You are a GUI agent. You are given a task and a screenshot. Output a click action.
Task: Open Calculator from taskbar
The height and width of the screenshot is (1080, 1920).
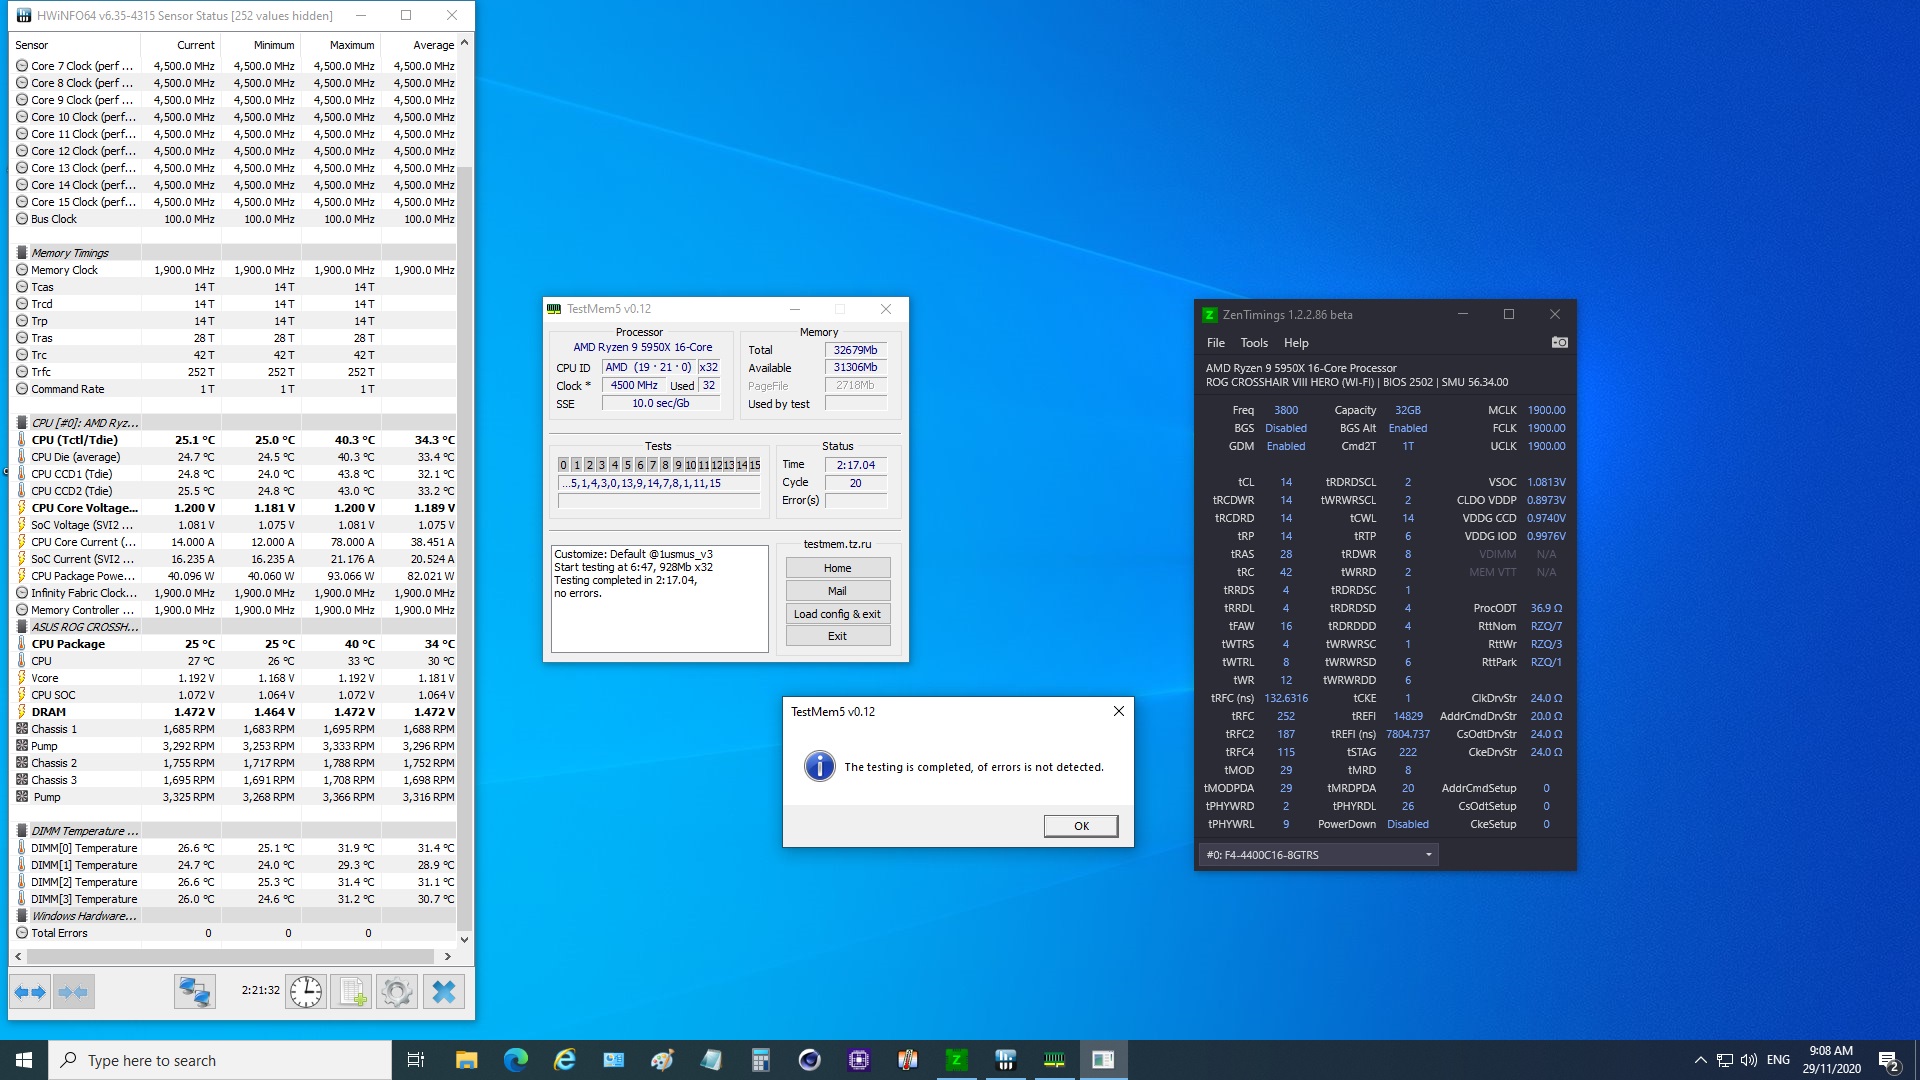[760, 1060]
